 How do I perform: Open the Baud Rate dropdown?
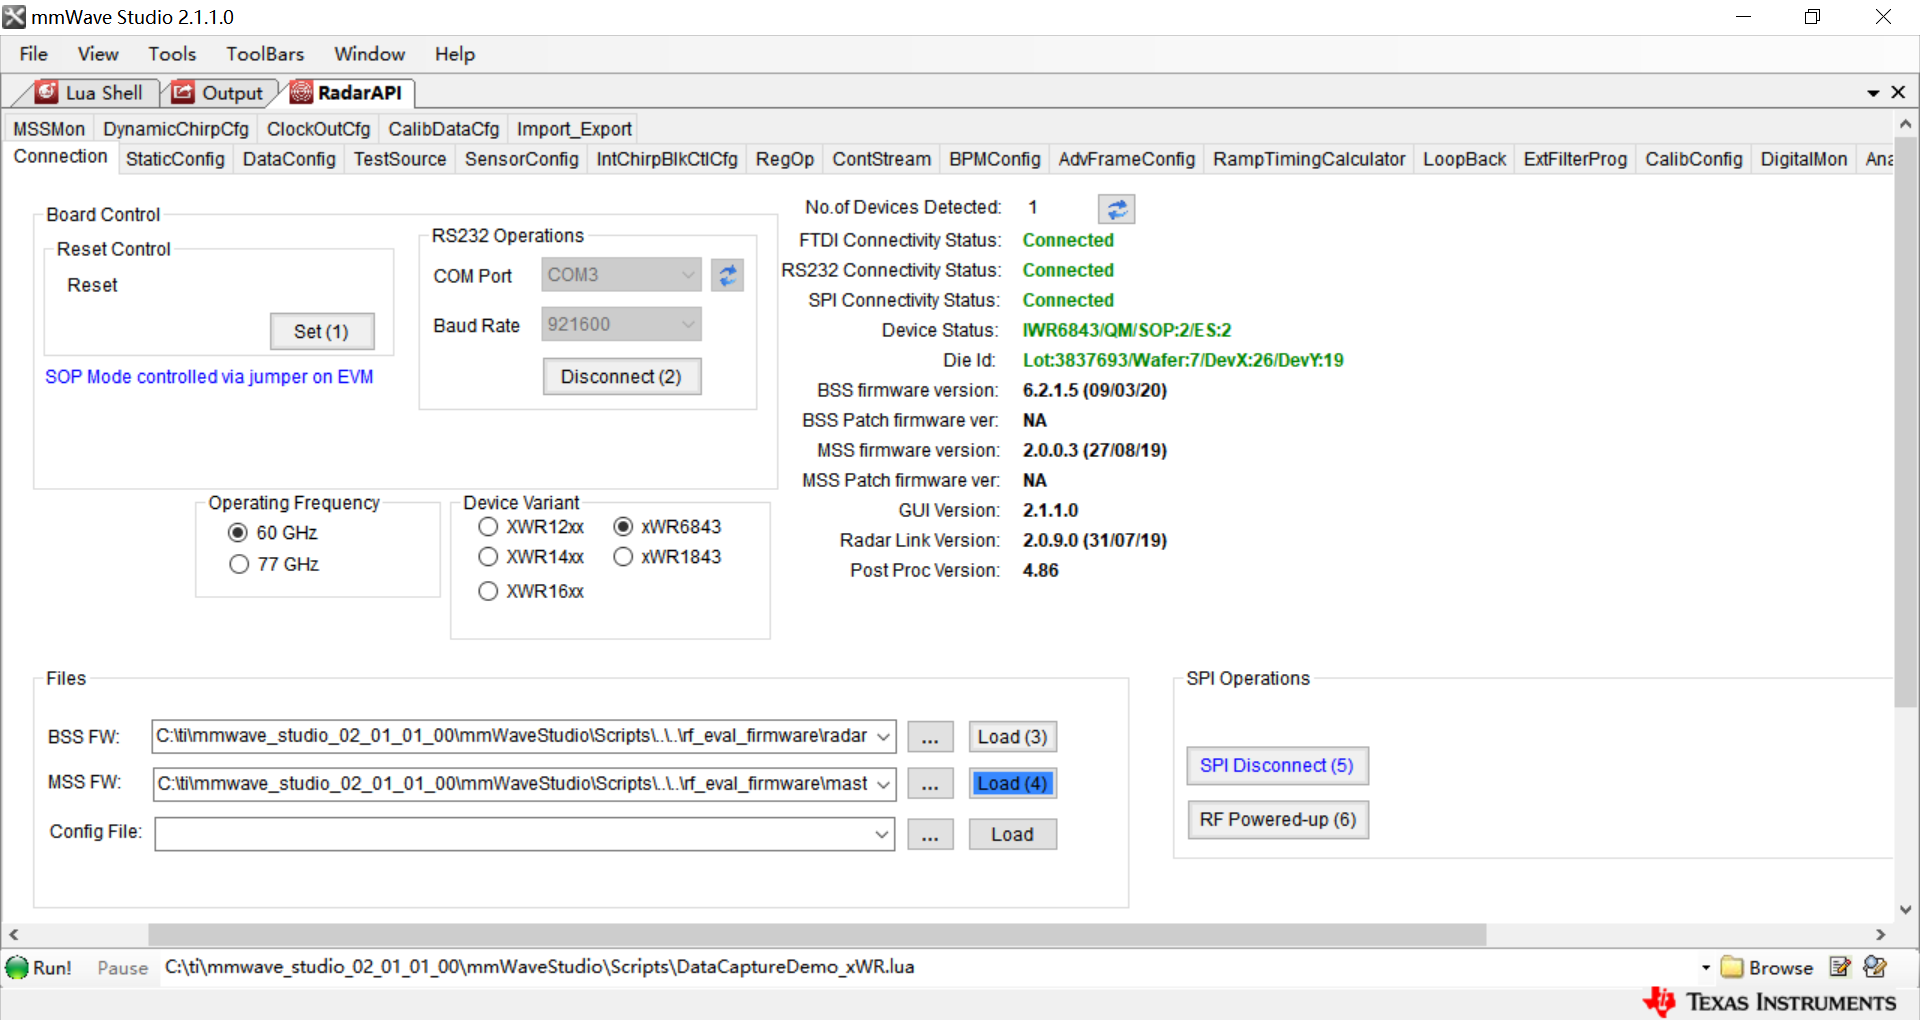coord(687,323)
